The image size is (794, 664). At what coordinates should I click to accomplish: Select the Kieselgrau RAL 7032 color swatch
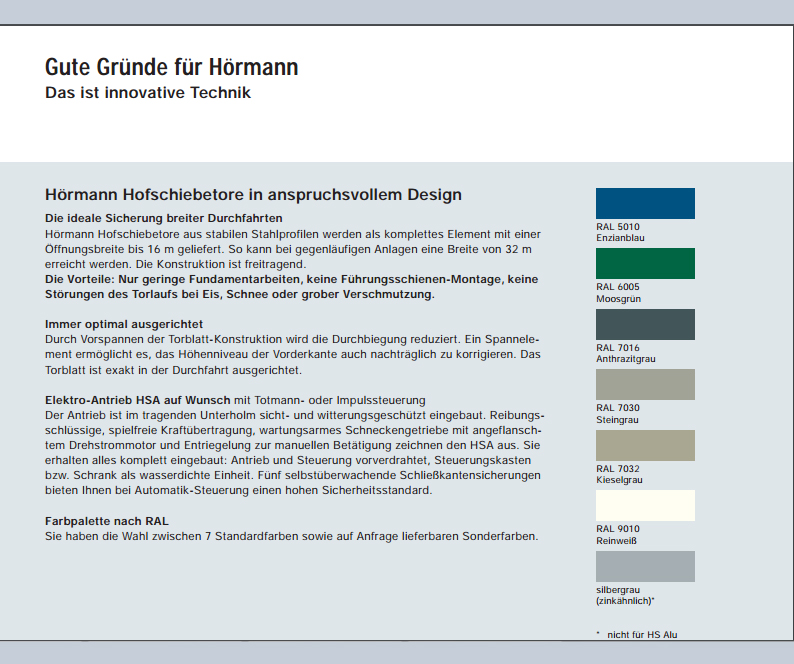point(645,445)
